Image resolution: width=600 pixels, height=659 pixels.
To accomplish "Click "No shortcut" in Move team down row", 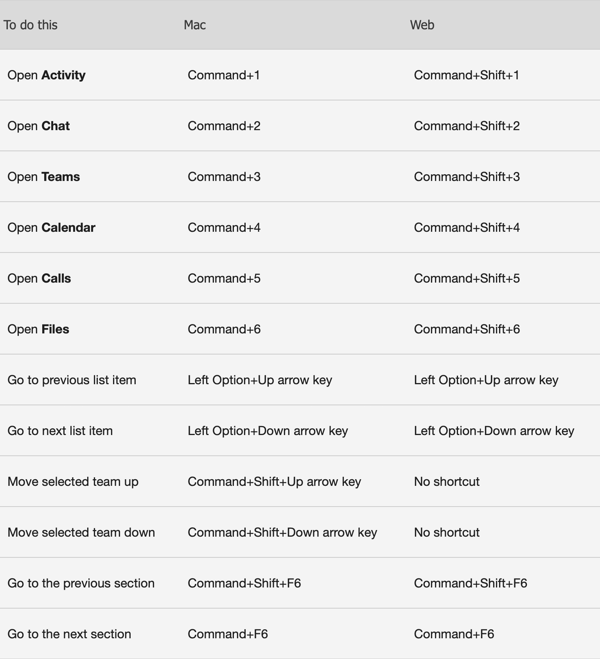I will 447,533.
